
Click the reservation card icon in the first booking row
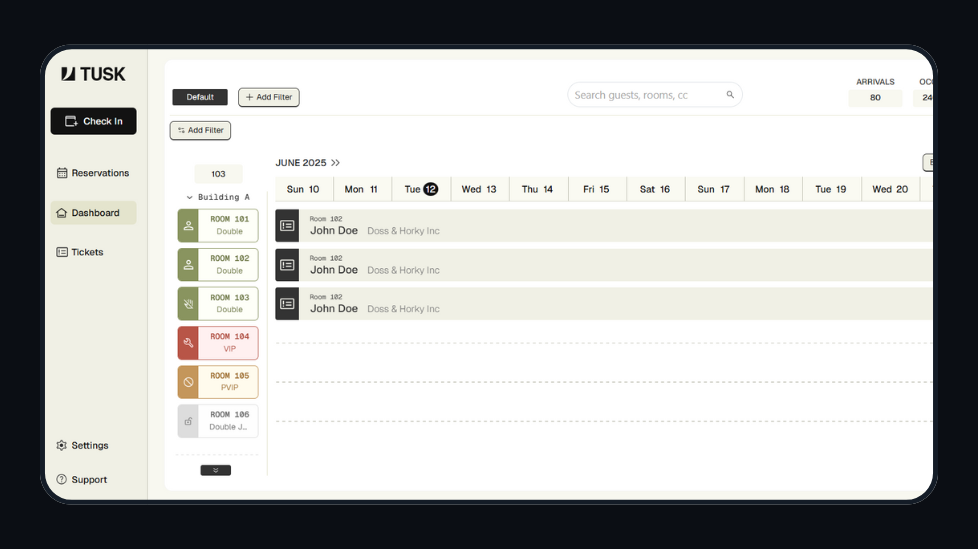click(x=287, y=226)
